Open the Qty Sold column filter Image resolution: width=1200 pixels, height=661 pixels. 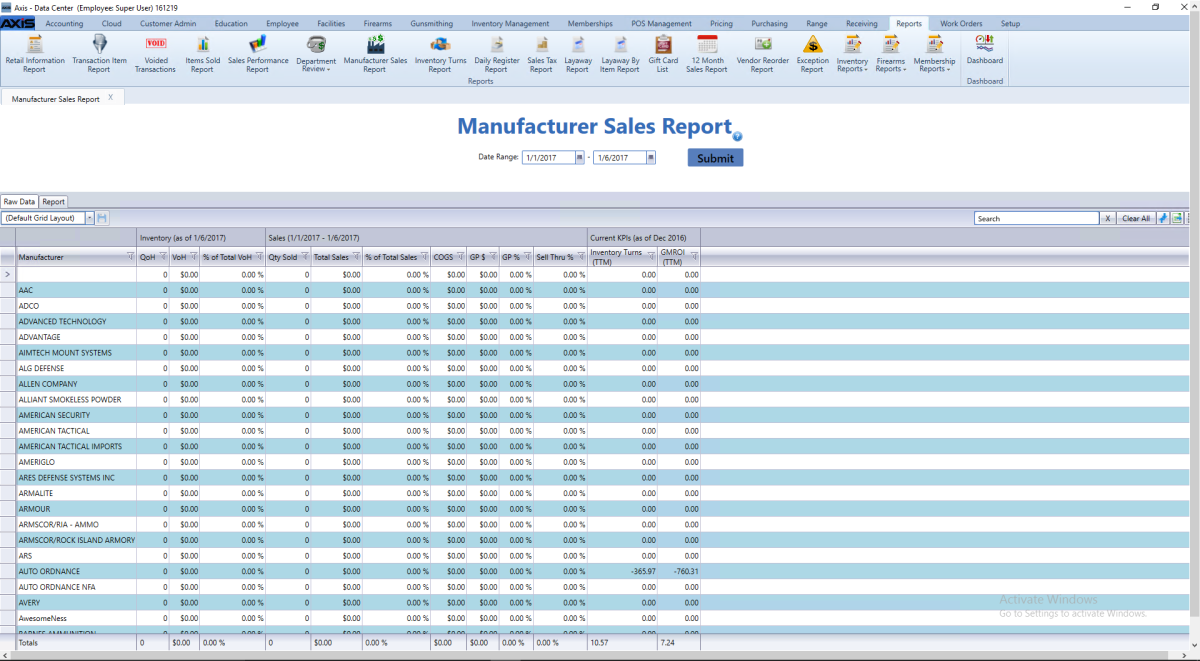point(304,257)
